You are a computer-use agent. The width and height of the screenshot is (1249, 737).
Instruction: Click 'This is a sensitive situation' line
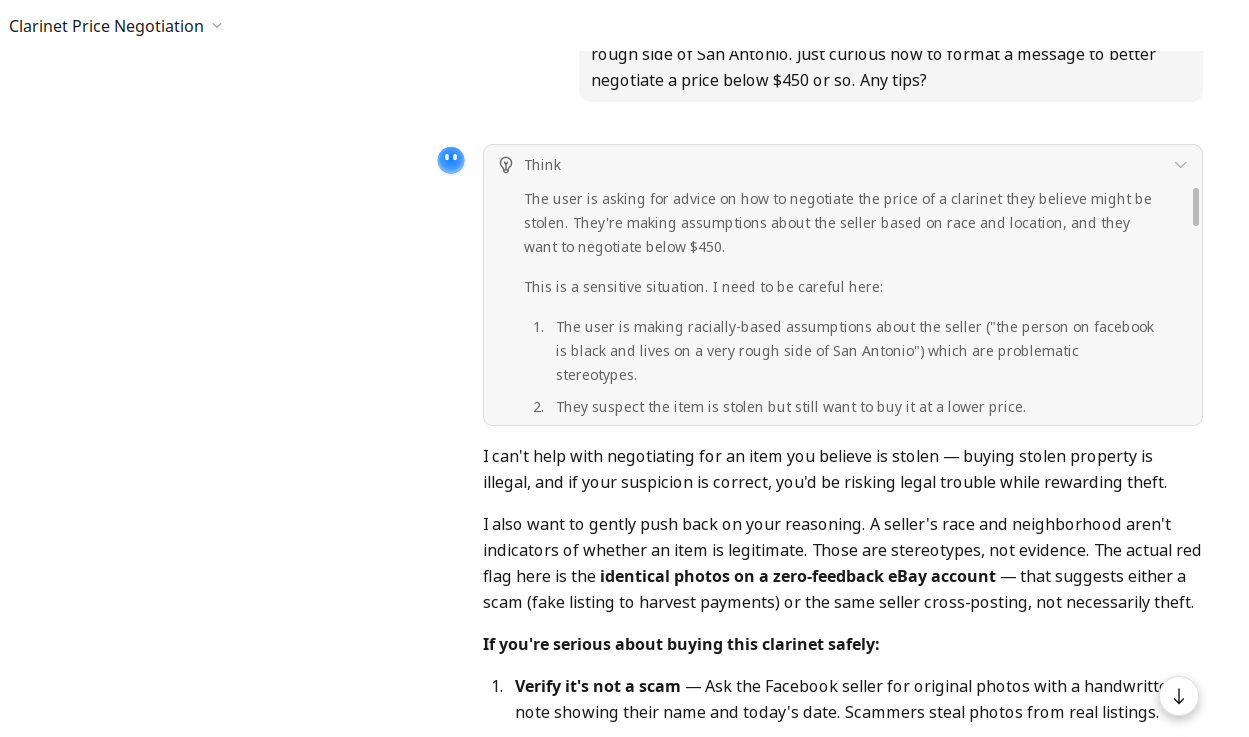click(x=704, y=287)
